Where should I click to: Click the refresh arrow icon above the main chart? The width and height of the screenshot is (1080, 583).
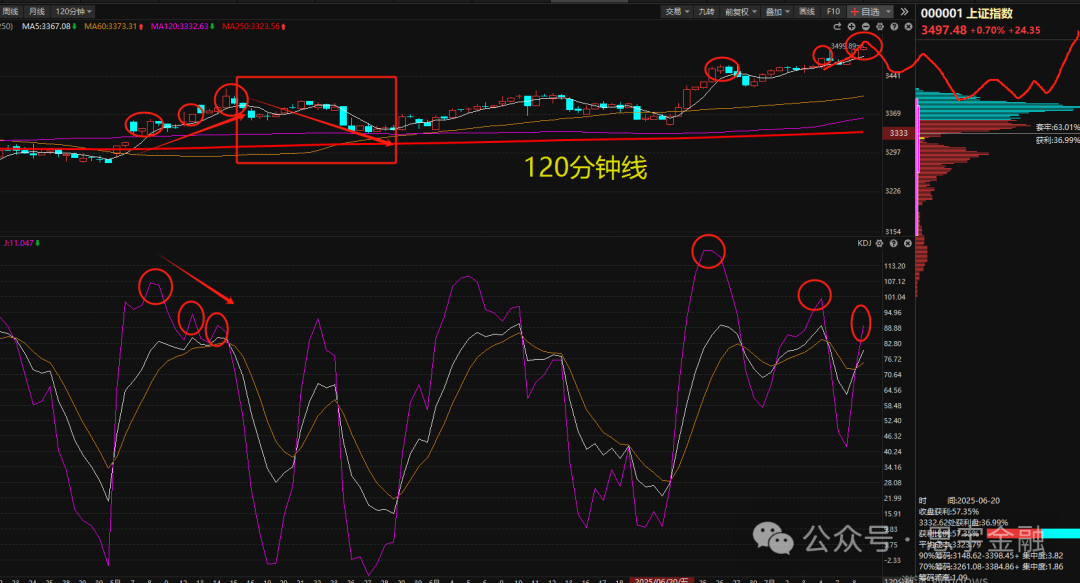(837, 27)
